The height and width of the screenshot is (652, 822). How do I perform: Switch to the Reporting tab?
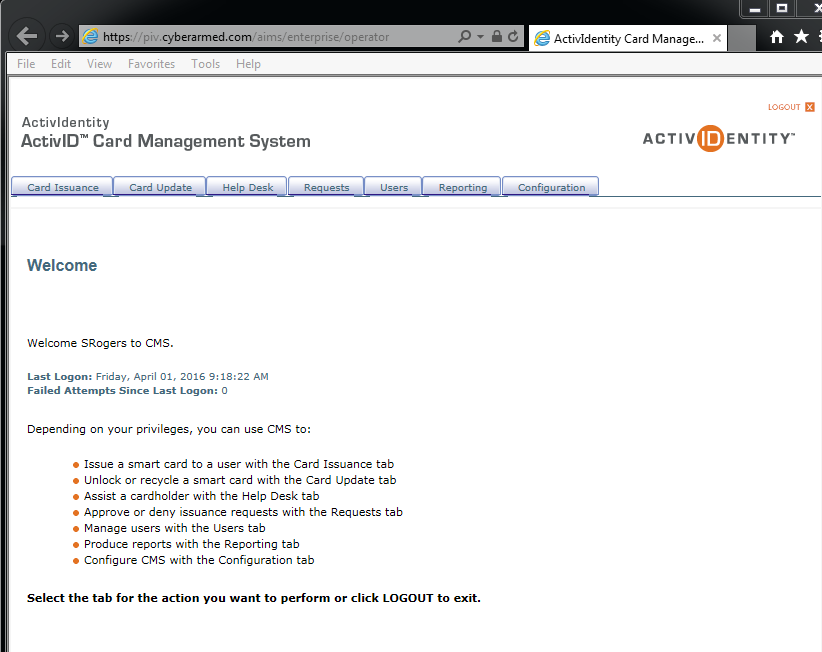[x=462, y=187]
